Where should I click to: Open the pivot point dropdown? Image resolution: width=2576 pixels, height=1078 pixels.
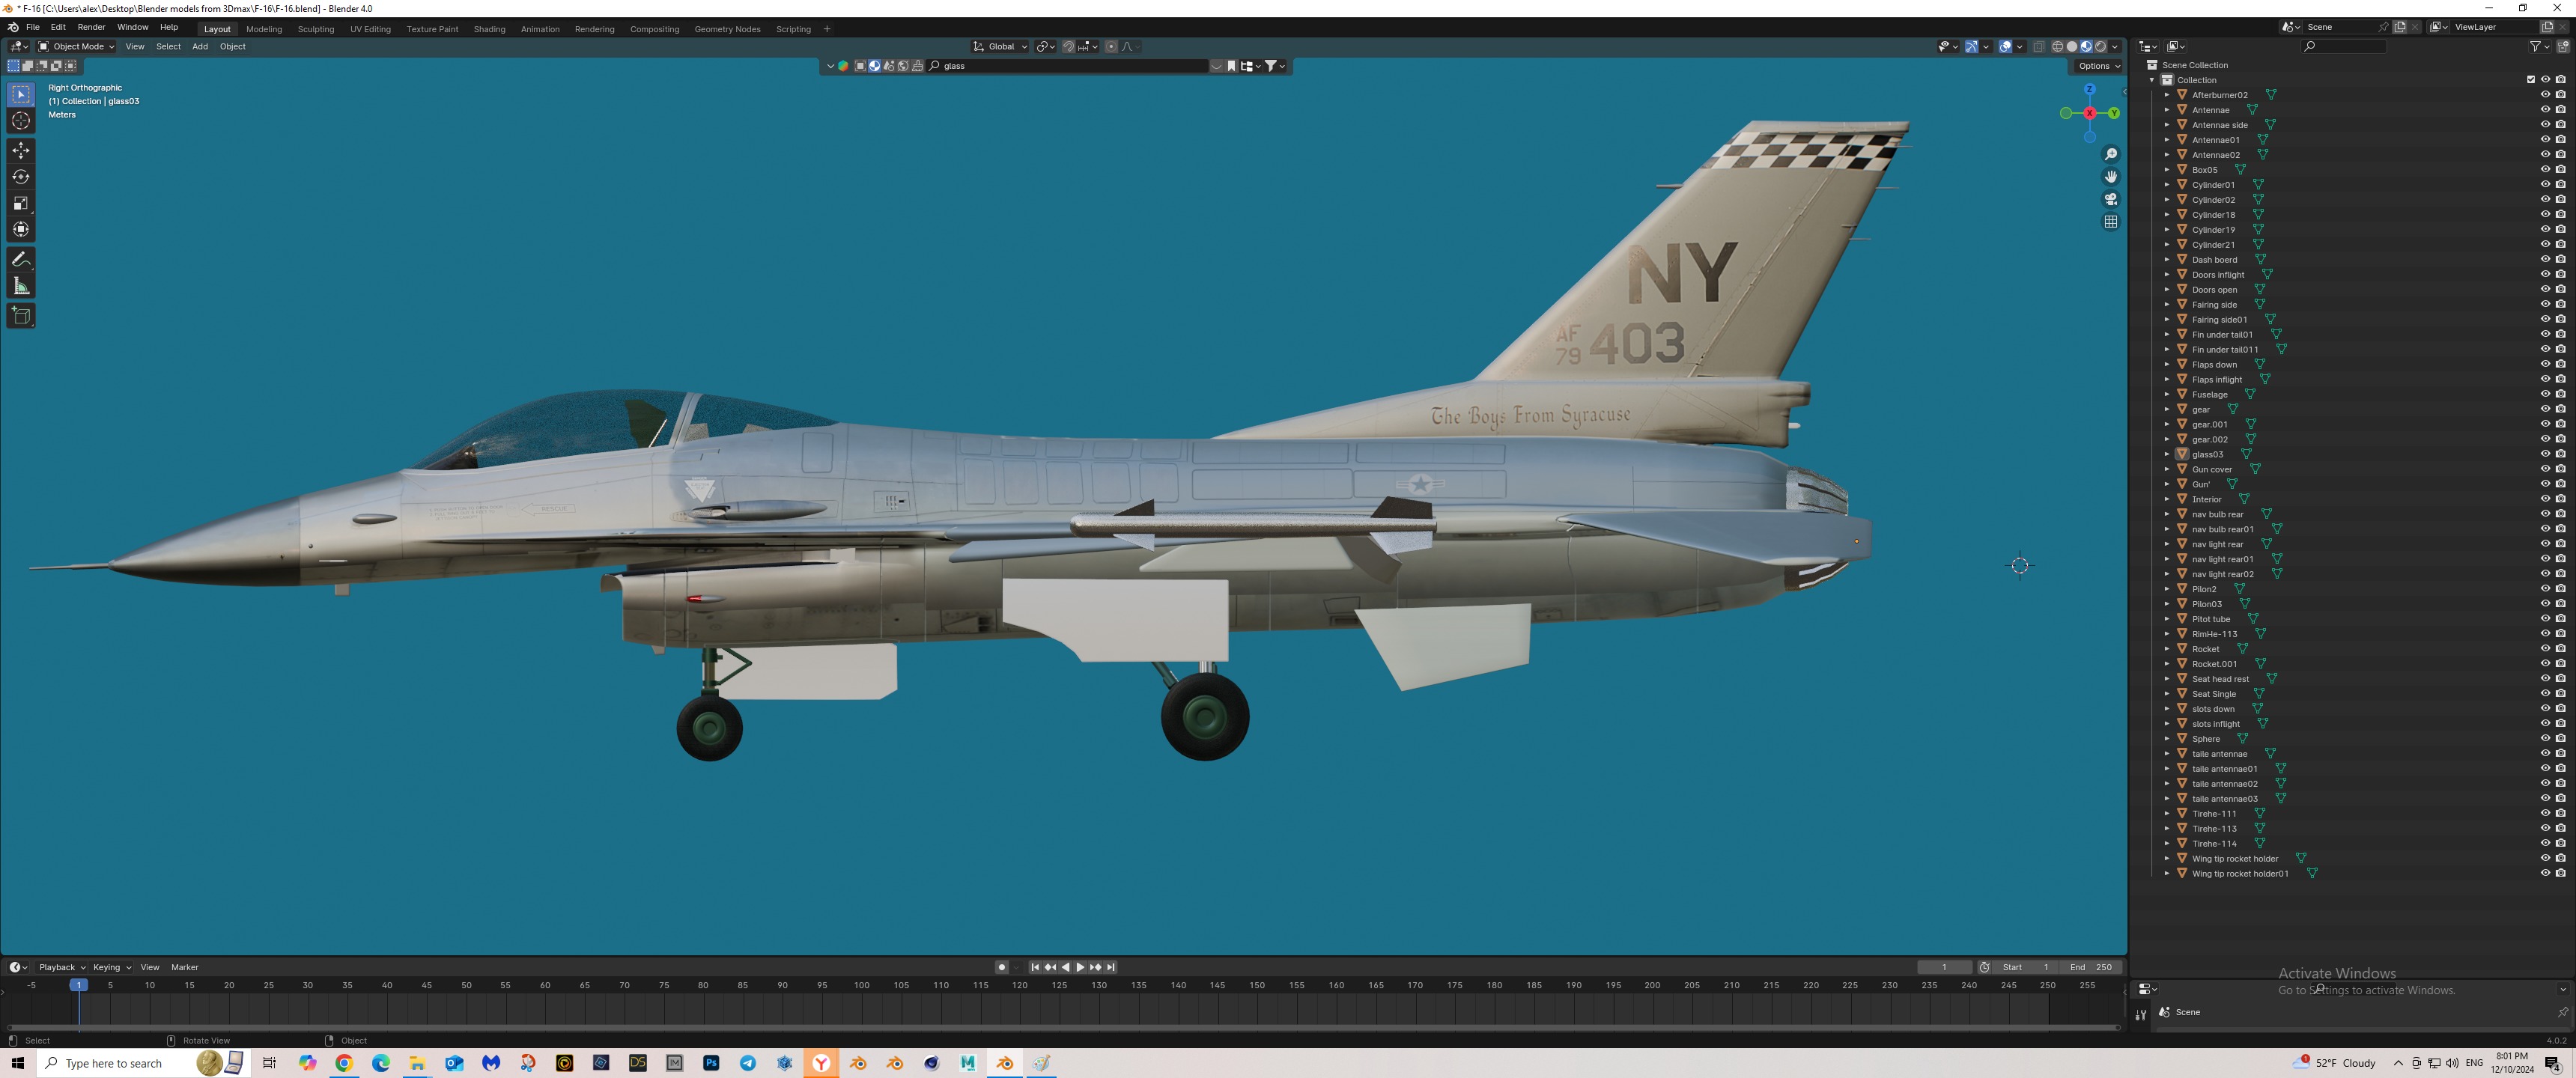tap(1045, 46)
